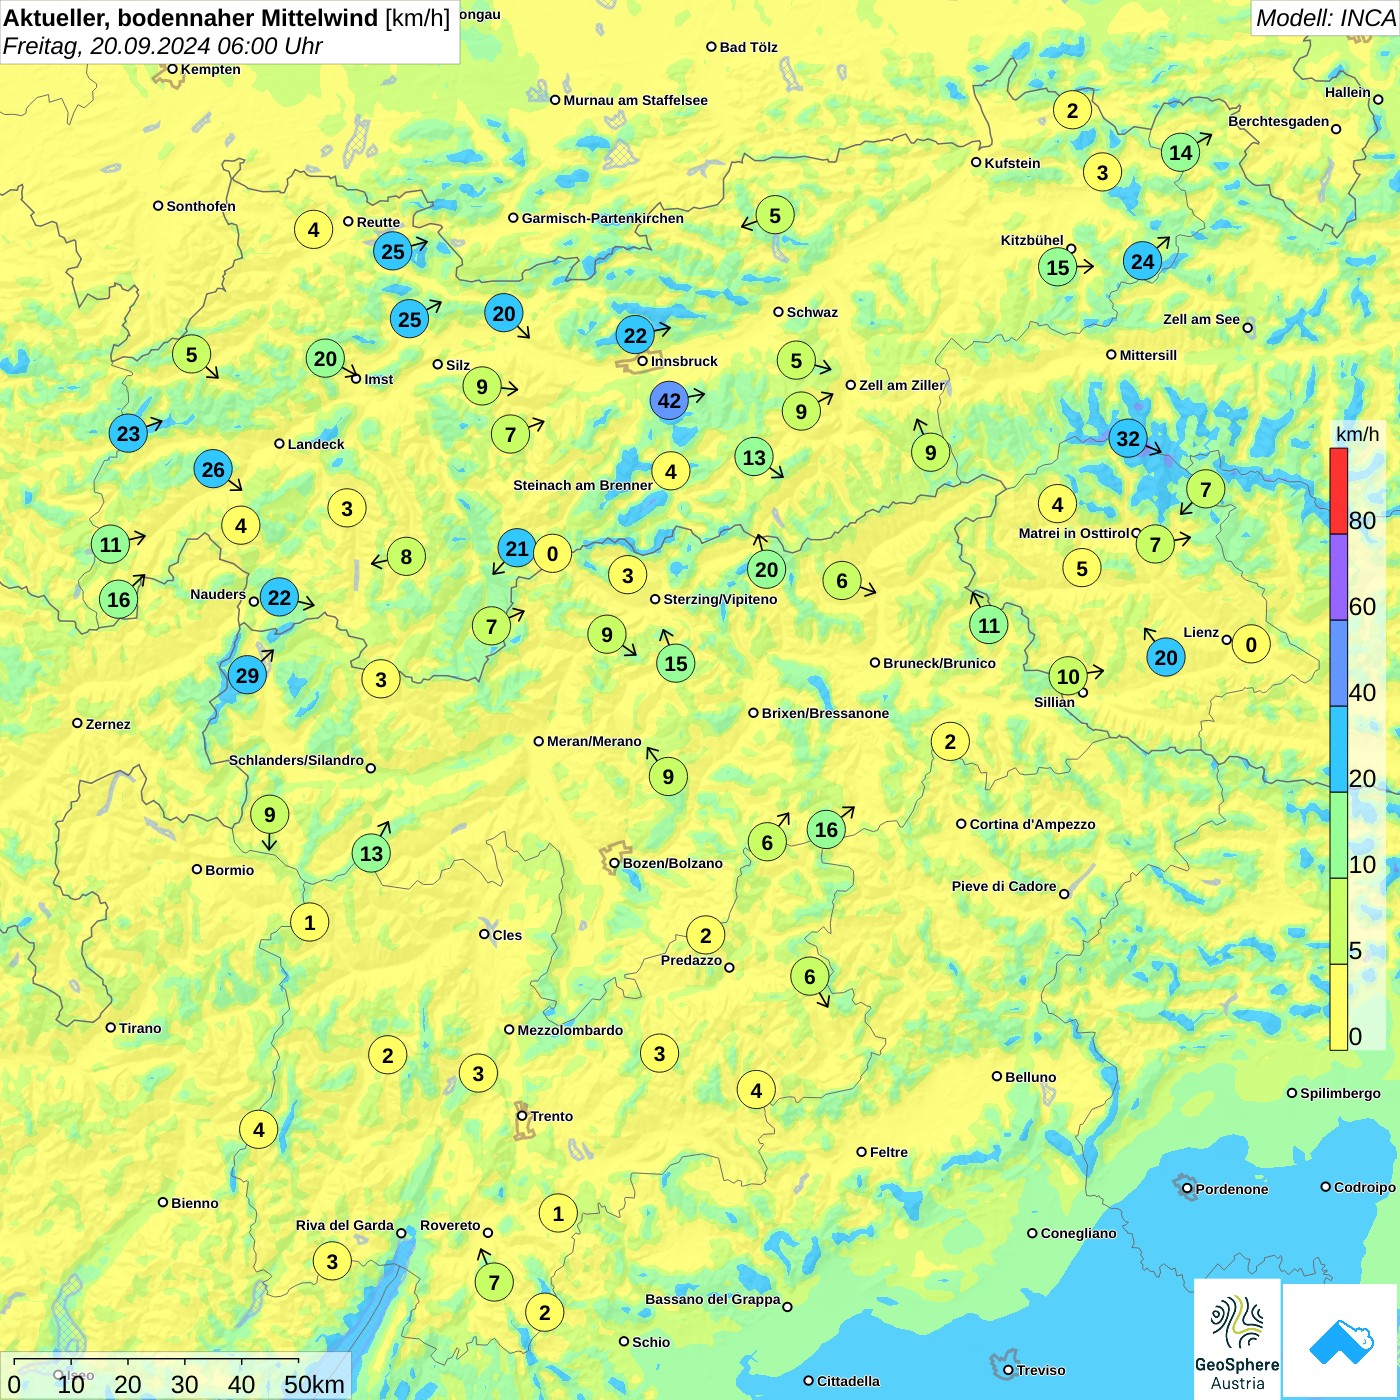Click the Zell am See label
The width and height of the screenshot is (1400, 1400).
pyautogui.click(x=1201, y=319)
